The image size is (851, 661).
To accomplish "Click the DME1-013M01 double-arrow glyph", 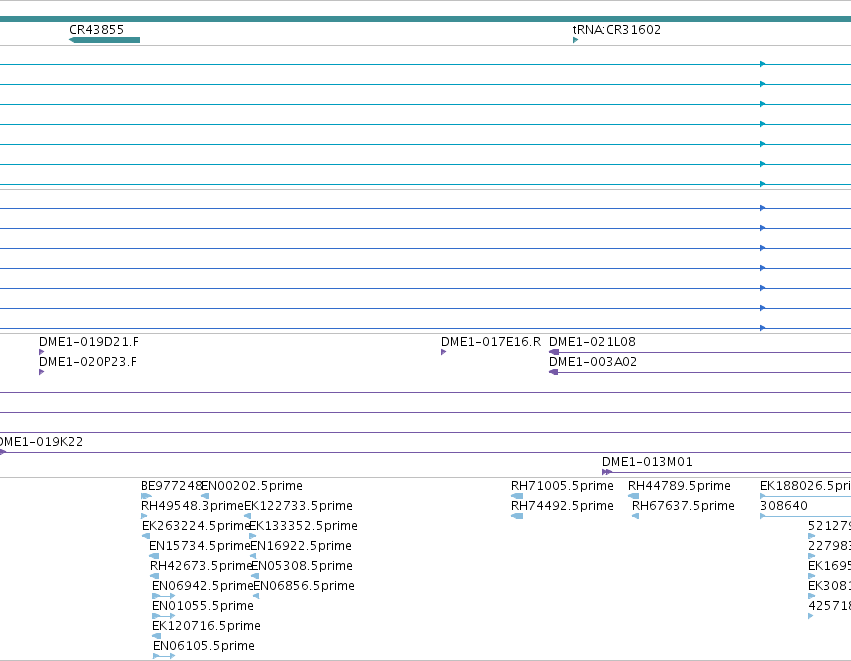I will pyautogui.click(x=607, y=472).
